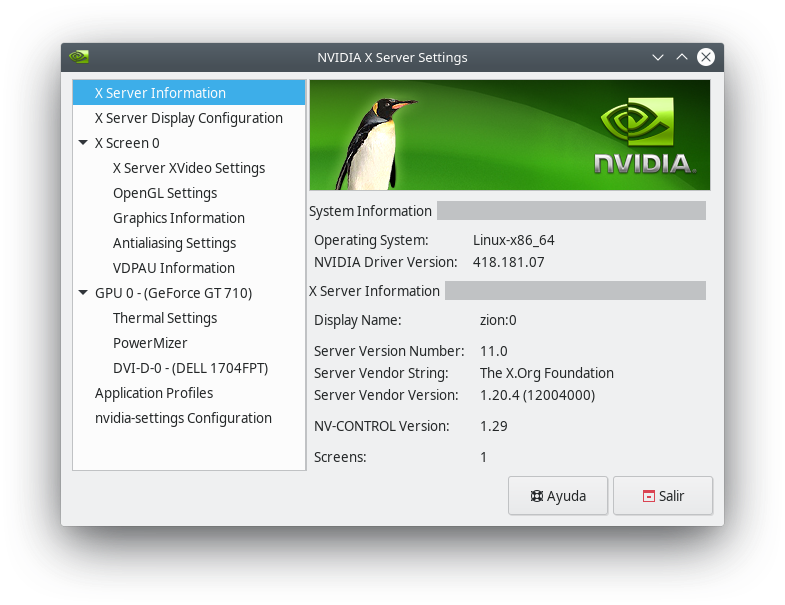Click the Ayuda help button
This screenshot has height=605, width=785.
pyautogui.click(x=558, y=496)
